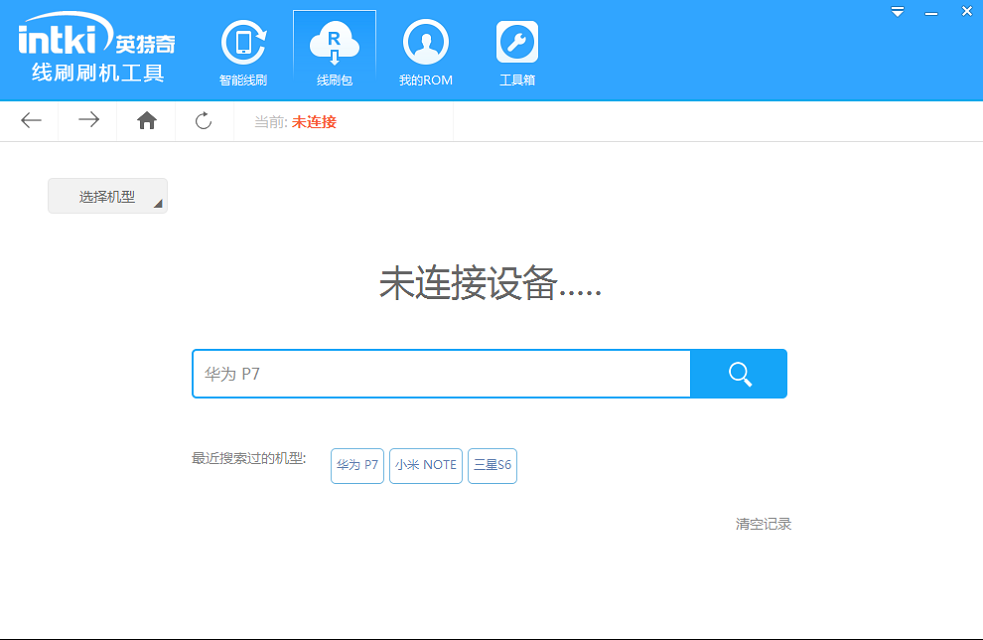Open the corner expander on 选择机型
This screenshot has width=983, height=640.
(x=158, y=204)
